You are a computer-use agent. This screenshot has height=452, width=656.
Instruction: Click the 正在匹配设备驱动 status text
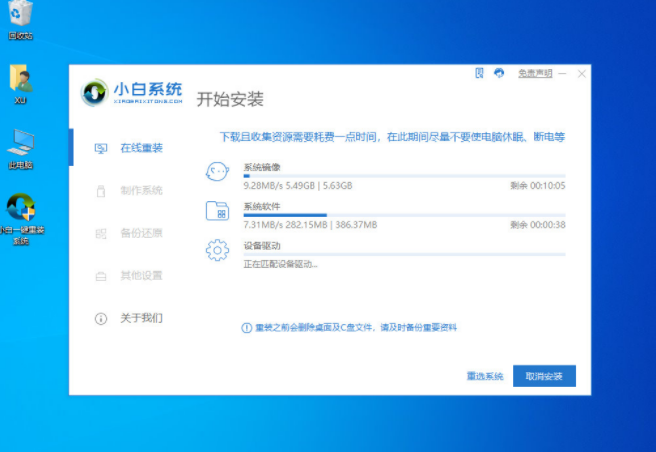tap(280, 264)
